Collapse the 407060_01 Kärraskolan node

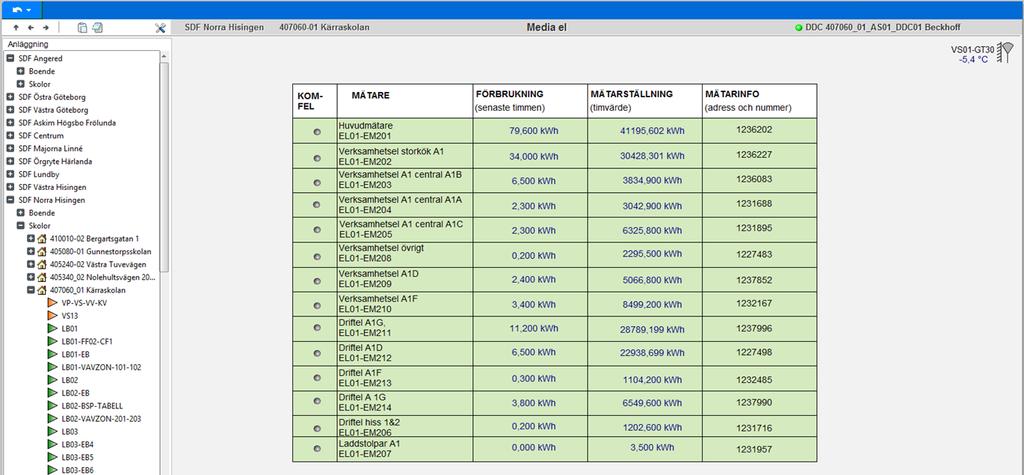coord(31,290)
